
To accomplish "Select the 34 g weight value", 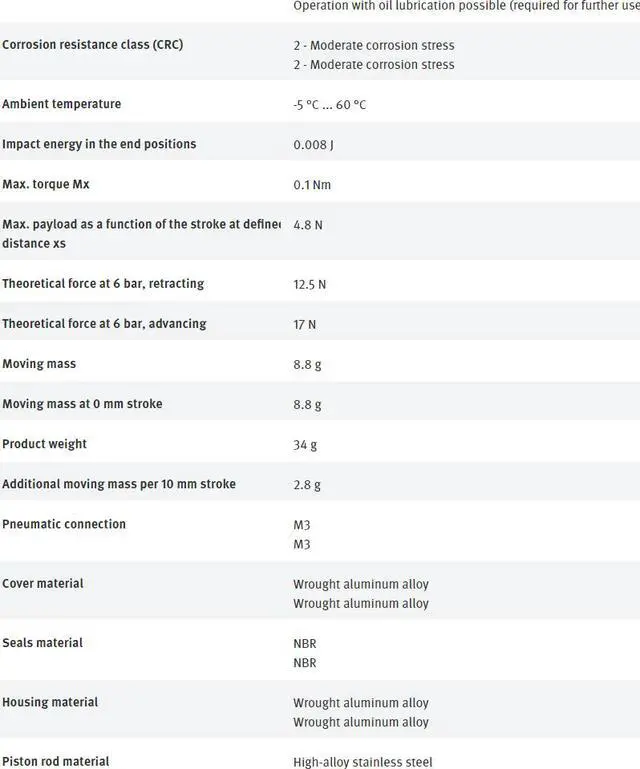I will (306, 445).
